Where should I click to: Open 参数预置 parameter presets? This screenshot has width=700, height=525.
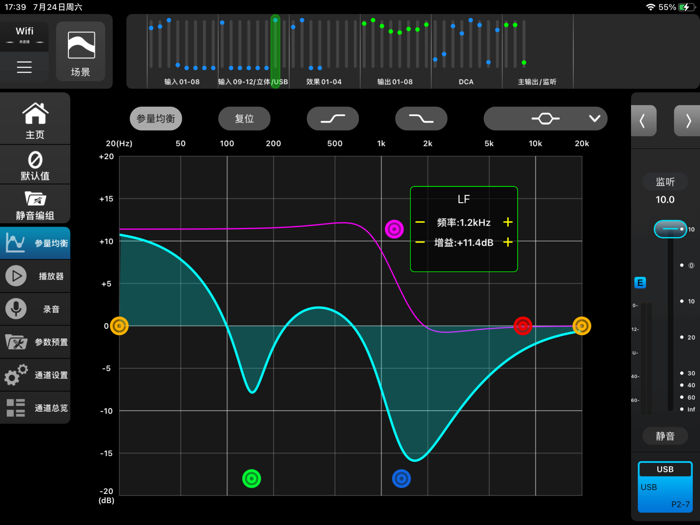click(x=35, y=342)
